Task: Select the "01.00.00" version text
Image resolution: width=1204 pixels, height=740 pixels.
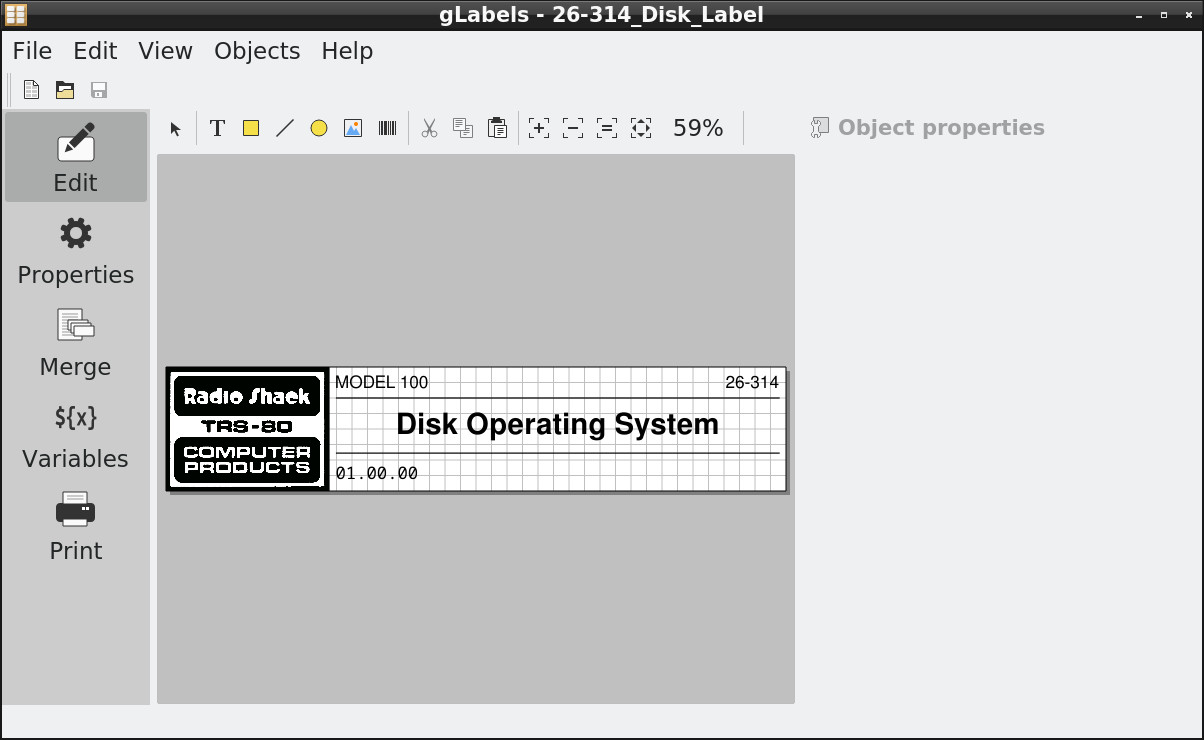Action: (376, 473)
